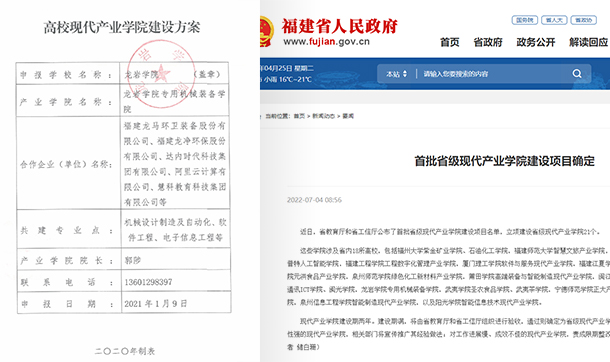
Task: Click the (盖章) text beside the school name
Action: point(207,74)
